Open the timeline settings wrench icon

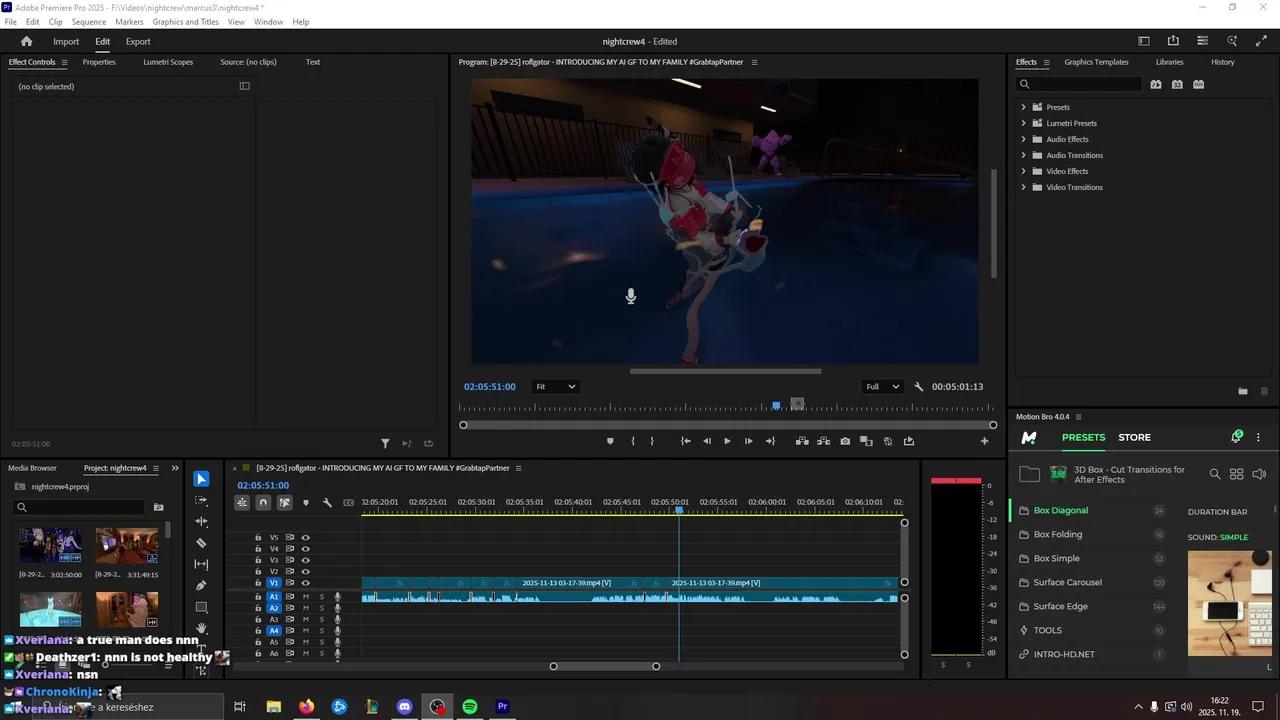tap(328, 502)
